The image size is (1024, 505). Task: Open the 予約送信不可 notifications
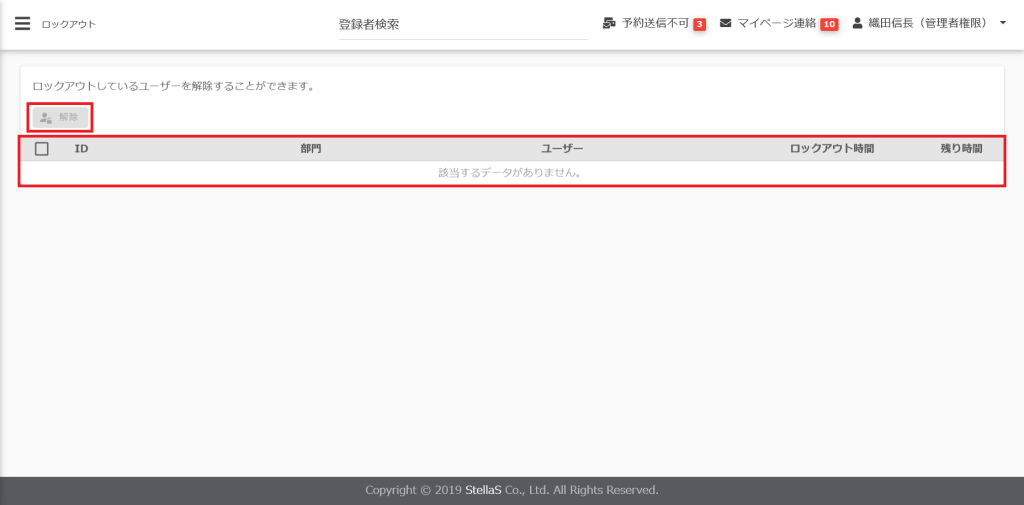click(655, 23)
